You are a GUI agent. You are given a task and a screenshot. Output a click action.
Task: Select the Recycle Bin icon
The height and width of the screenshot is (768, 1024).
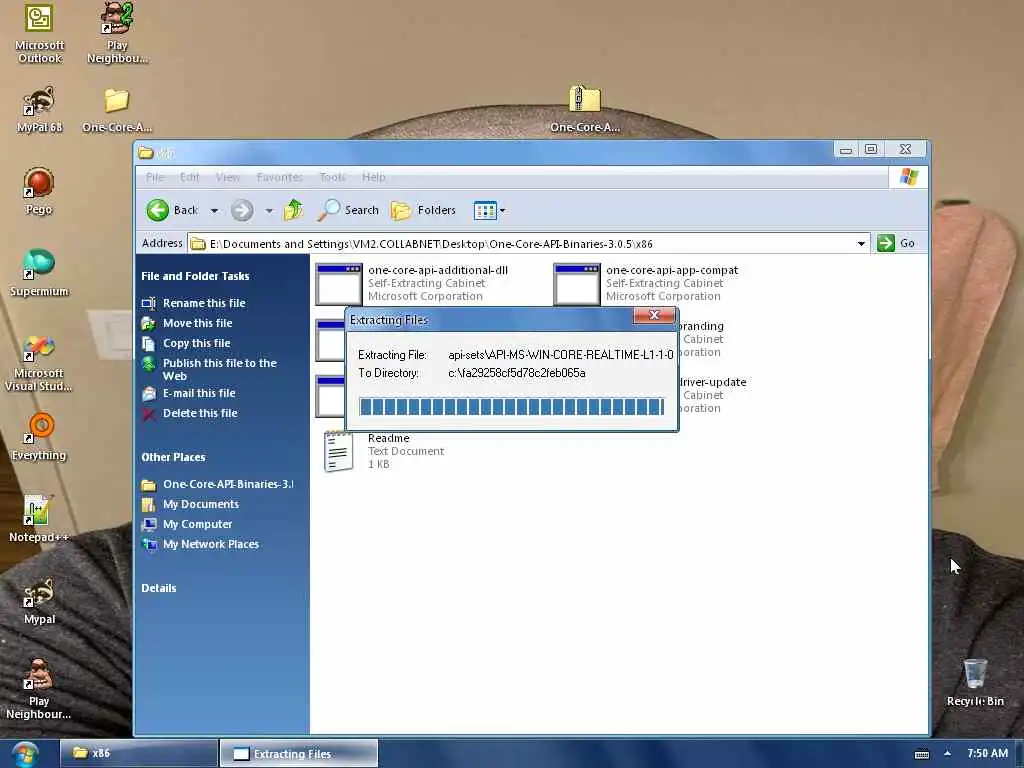[x=975, y=682]
